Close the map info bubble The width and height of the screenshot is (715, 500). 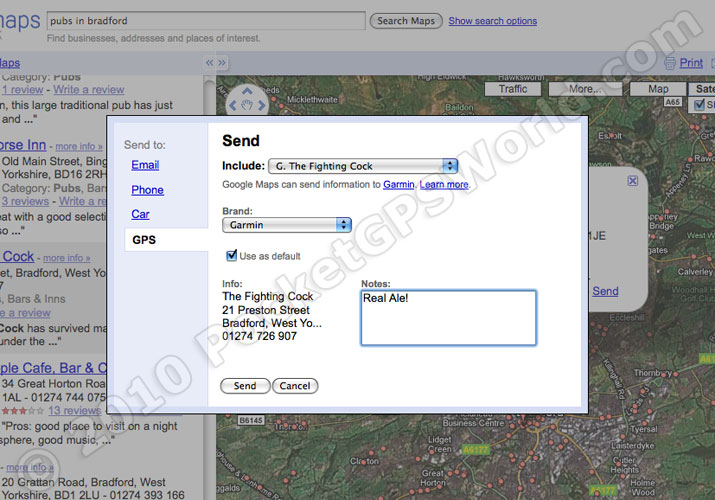click(x=632, y=181)
